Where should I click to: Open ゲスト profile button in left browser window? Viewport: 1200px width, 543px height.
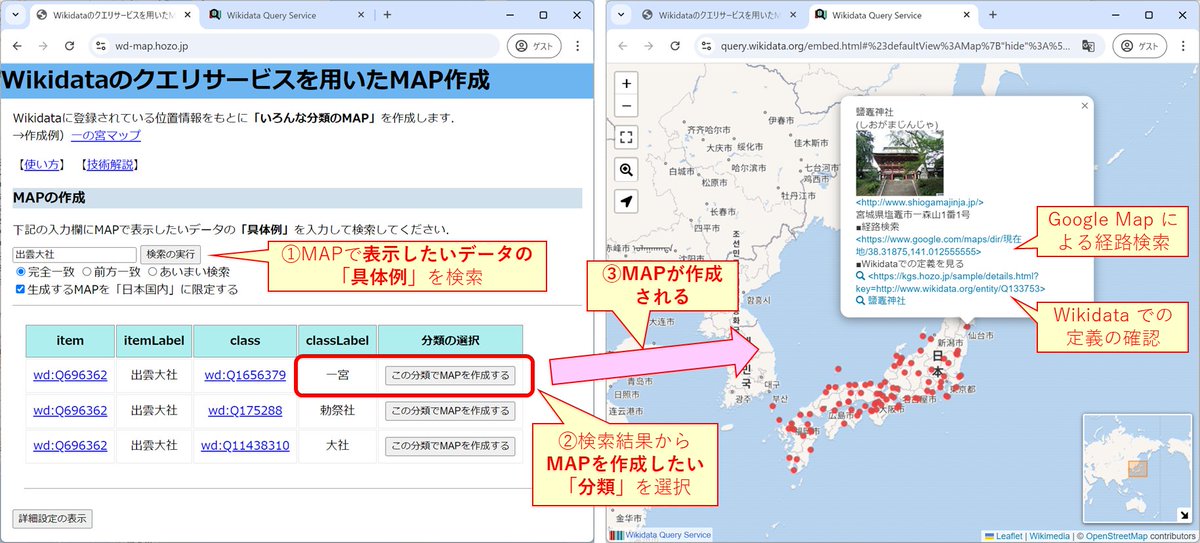coord(534,46)
